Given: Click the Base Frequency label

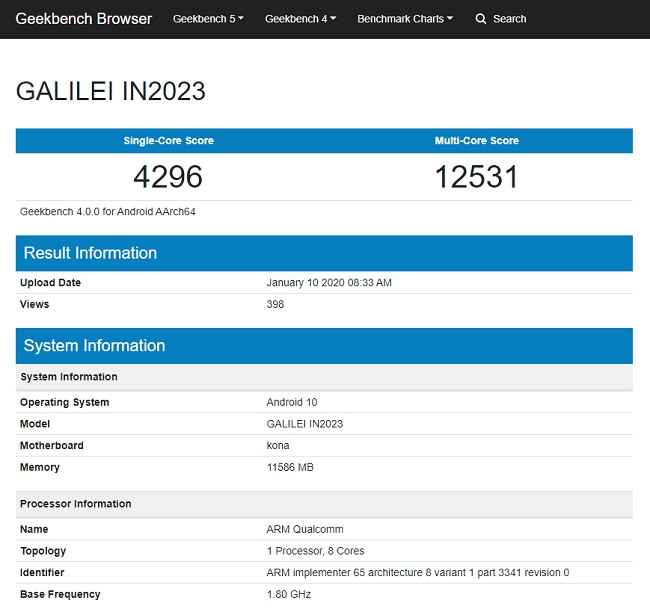Looking at the screenshot, I should (x=60, y=594).
